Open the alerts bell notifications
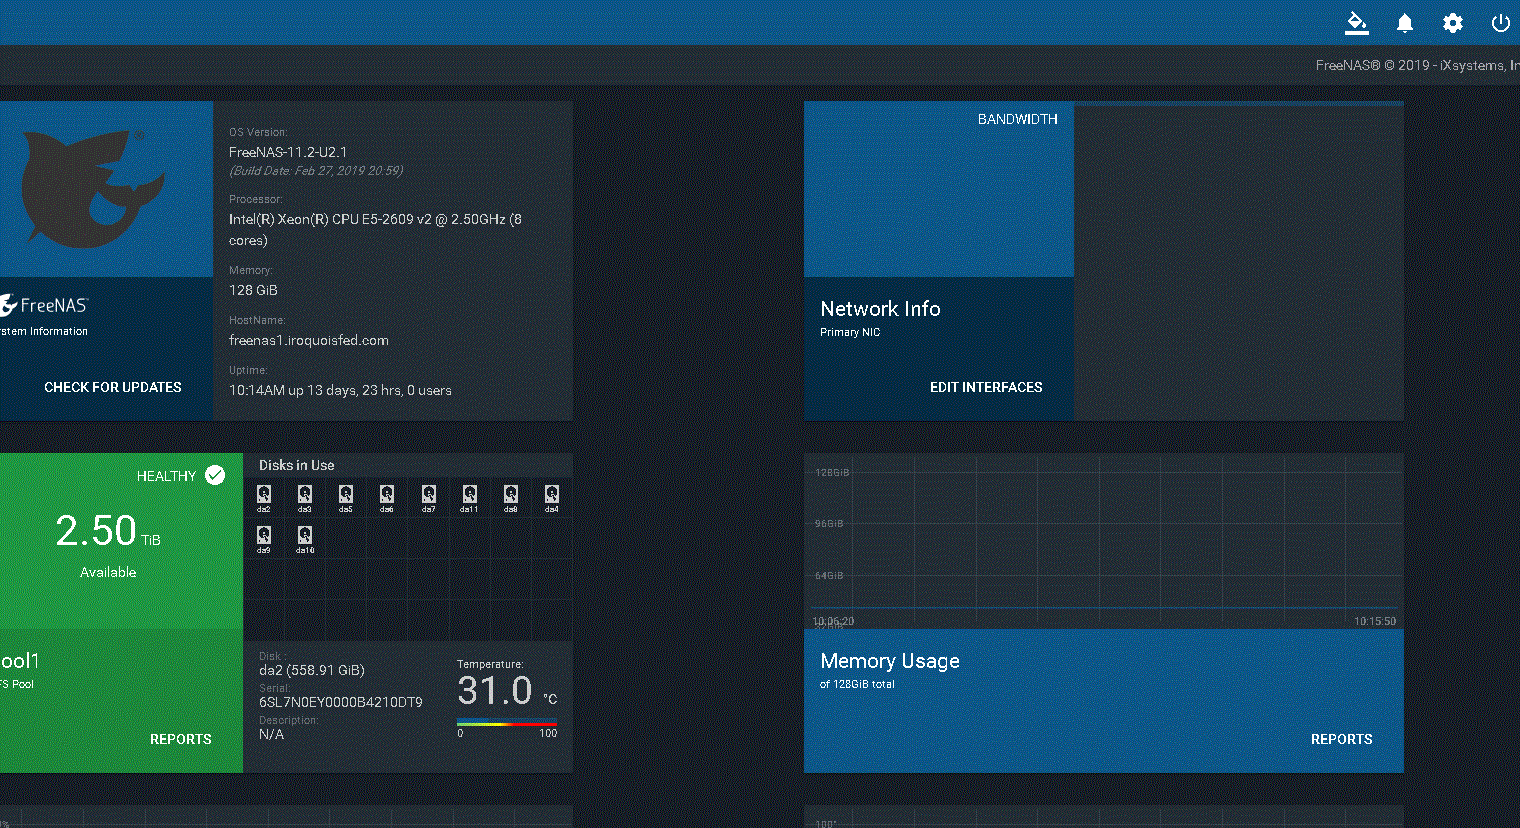 [1405, 23]
